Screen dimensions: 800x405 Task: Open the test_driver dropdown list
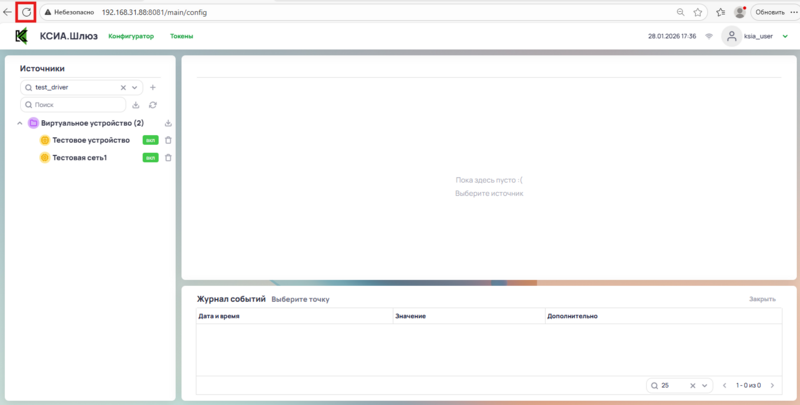click(136, 87)
